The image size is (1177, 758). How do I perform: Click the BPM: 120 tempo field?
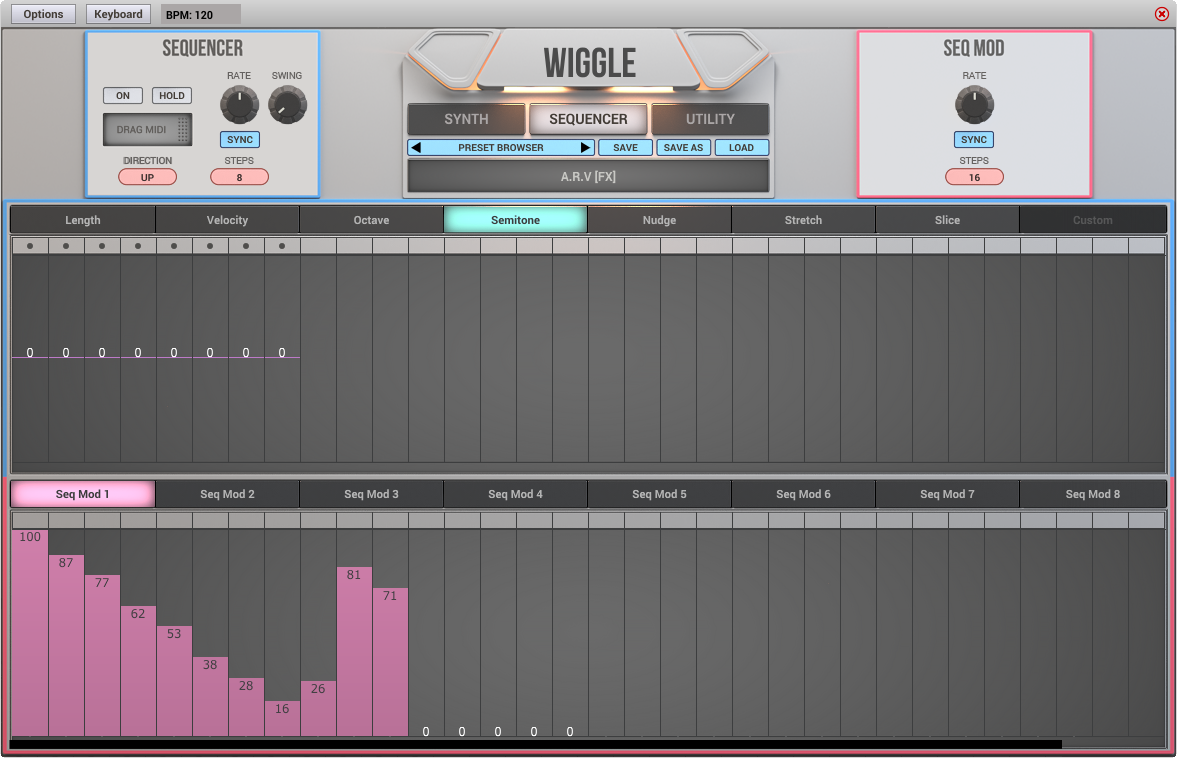point(200,14)
